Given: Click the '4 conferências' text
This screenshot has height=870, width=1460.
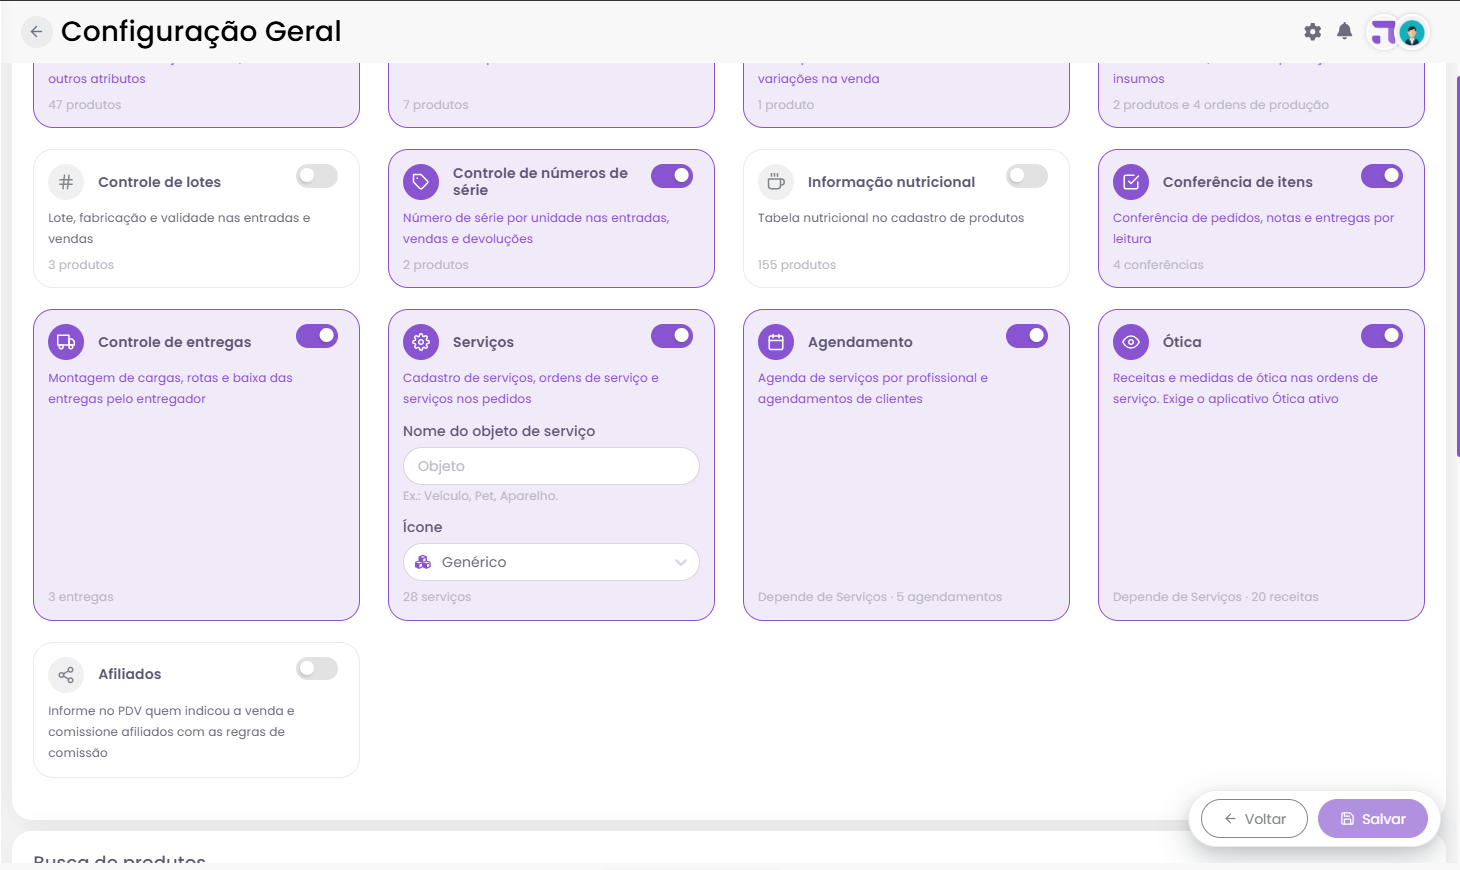Looking at the screenshot, I should [x=1158, y=265].
